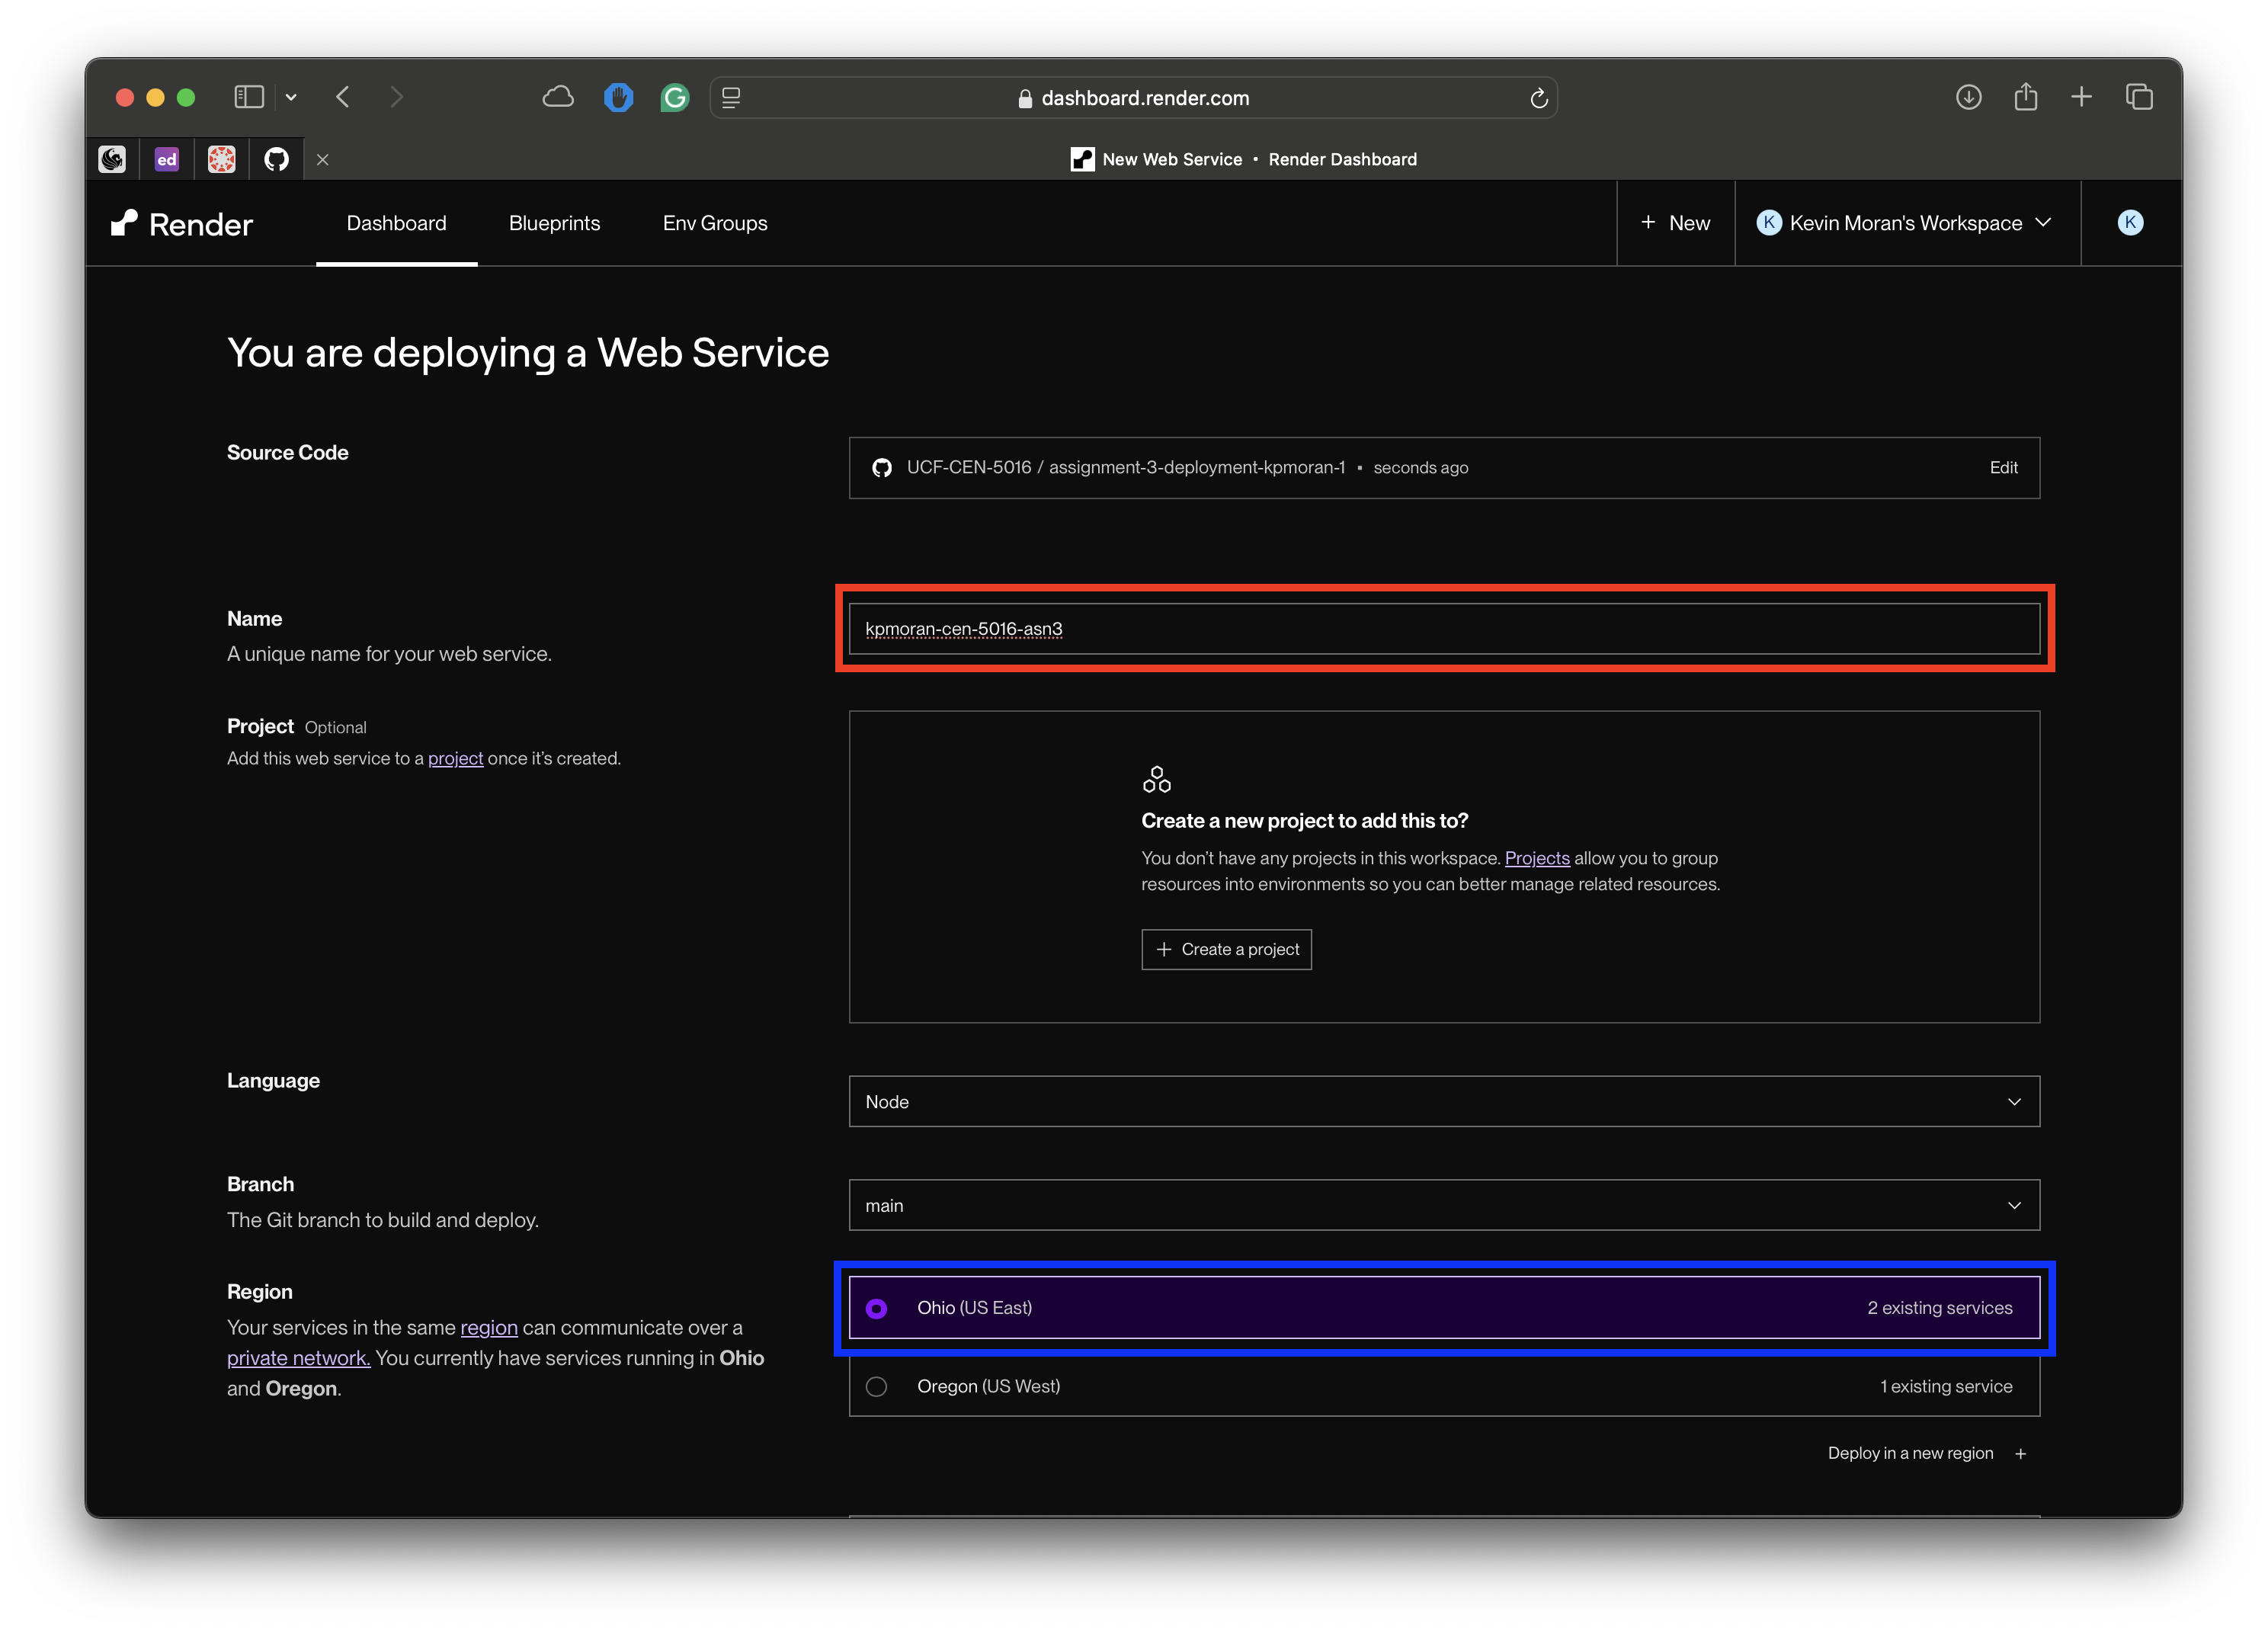Click the share icon in the browser toolbar
The width and height of the screenshot is (2268, 1631).
pyautogui.click(x=2025, y=97)
